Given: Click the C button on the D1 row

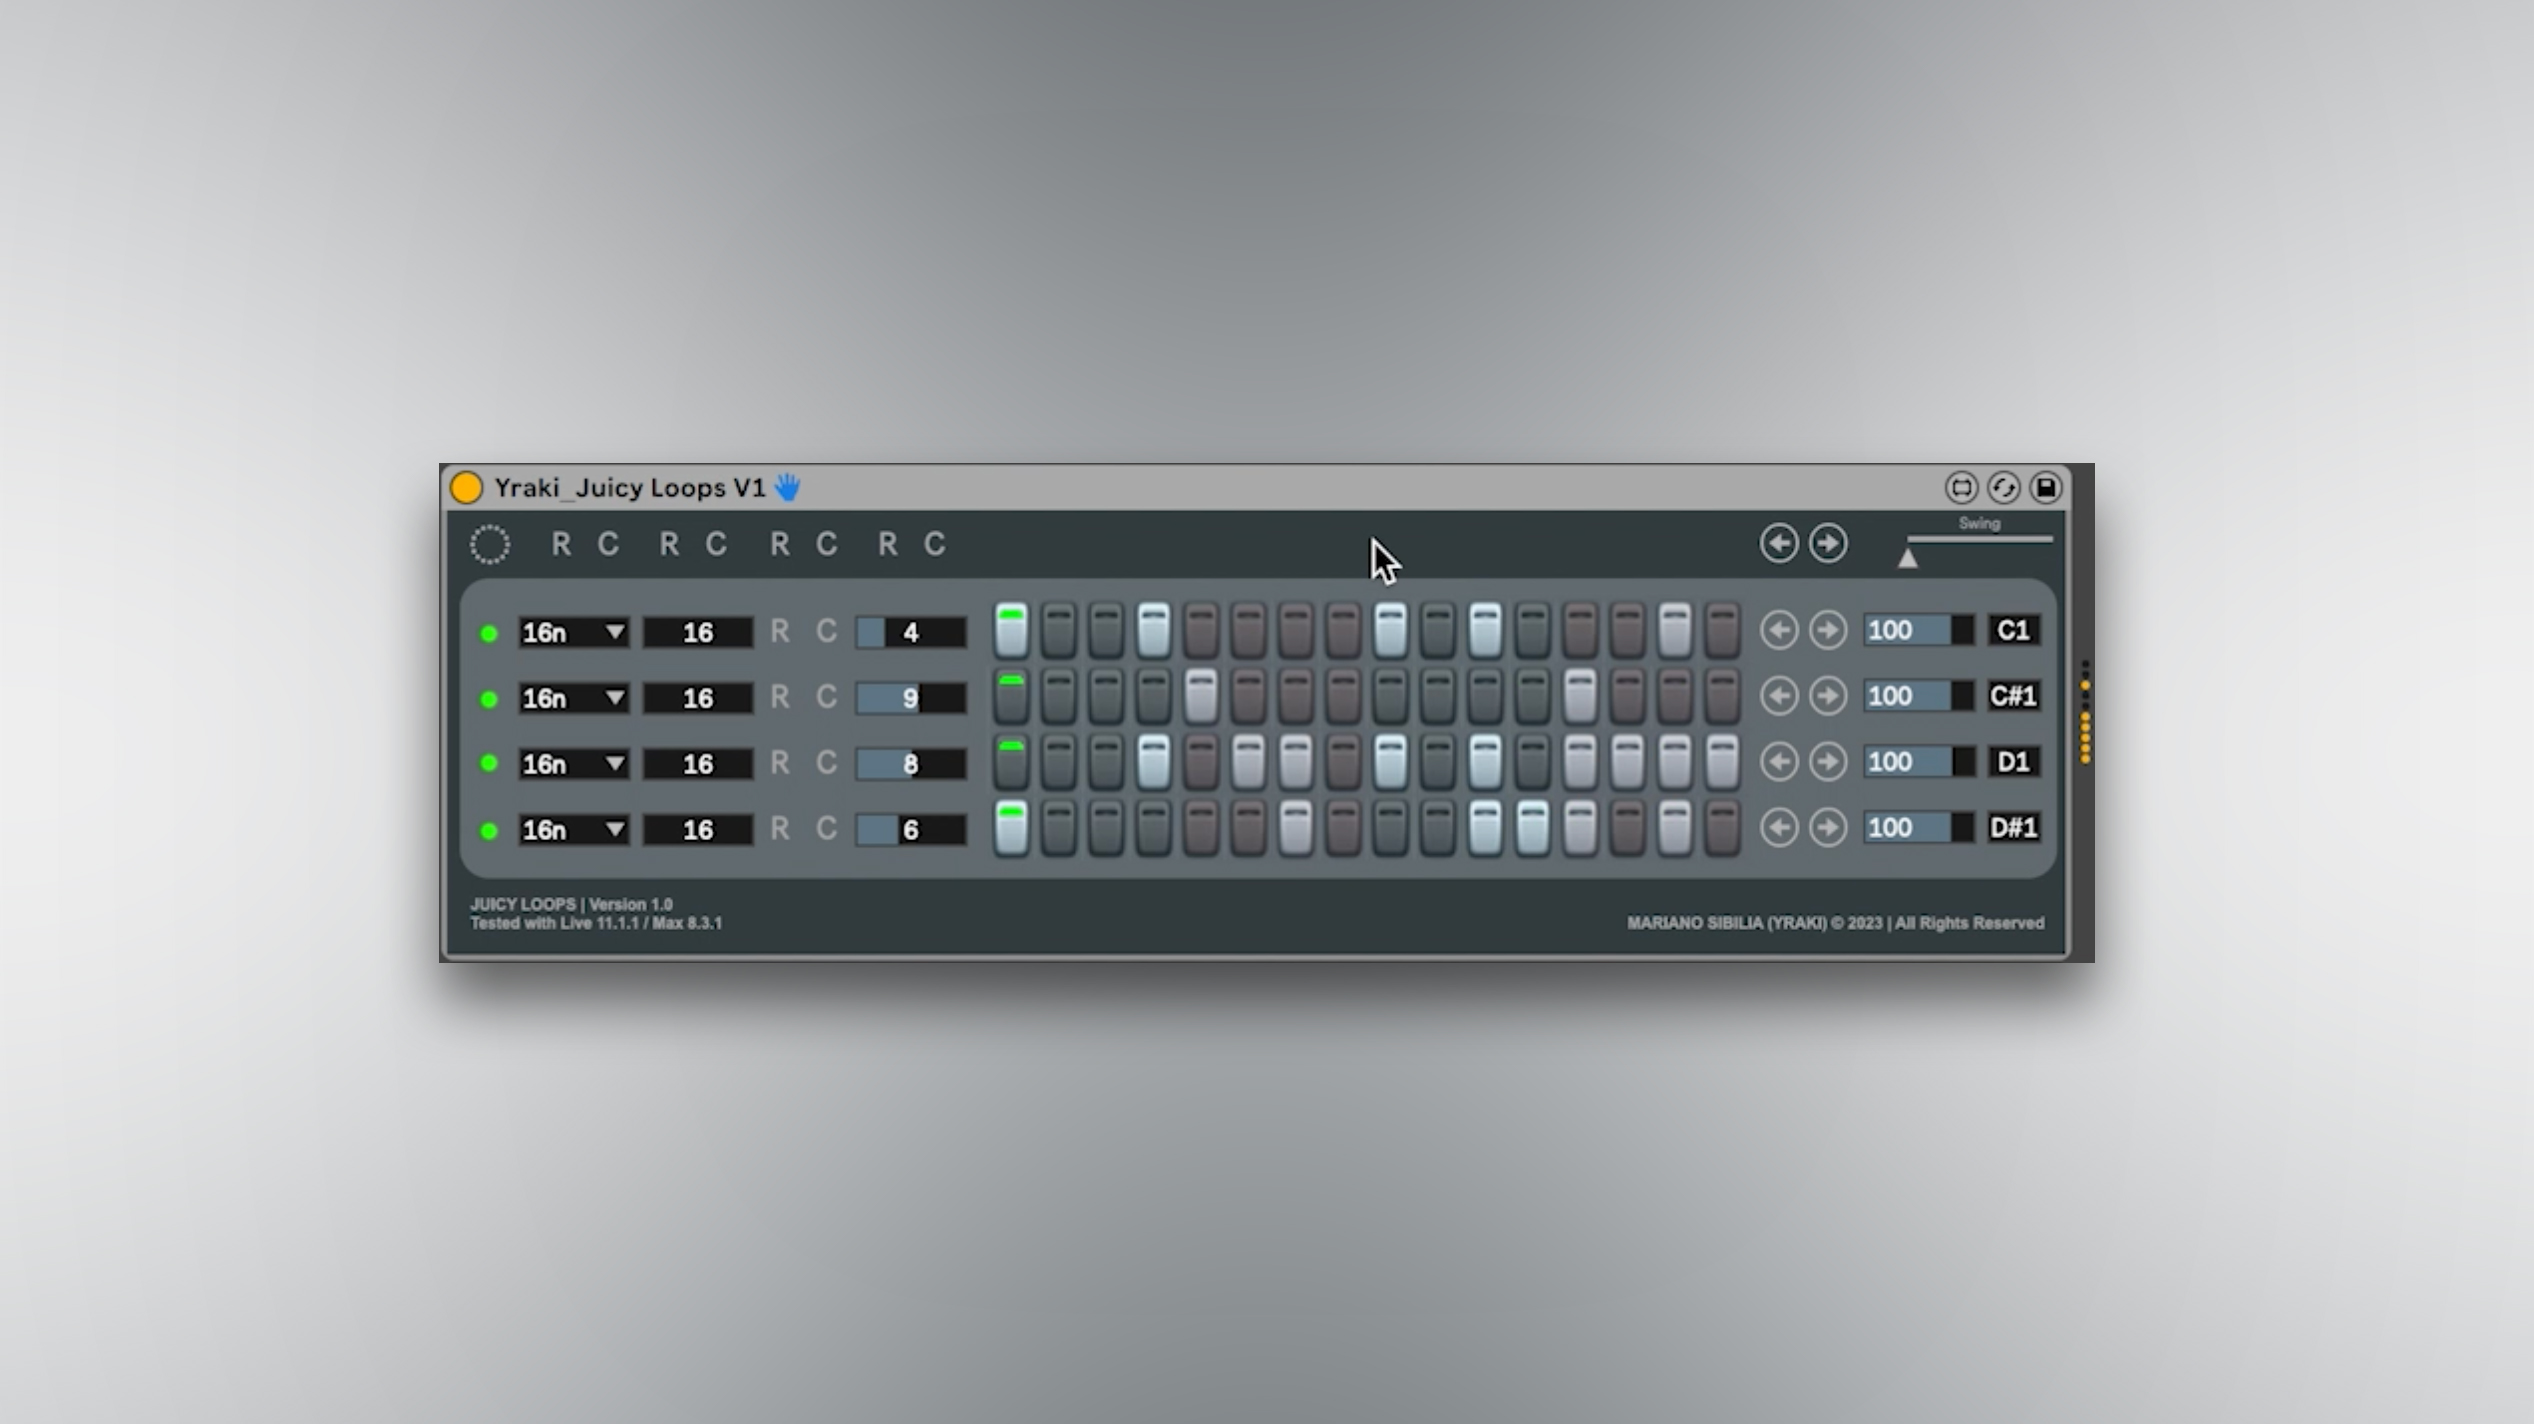Looking at the screenshot, I should tap(826, 763).
